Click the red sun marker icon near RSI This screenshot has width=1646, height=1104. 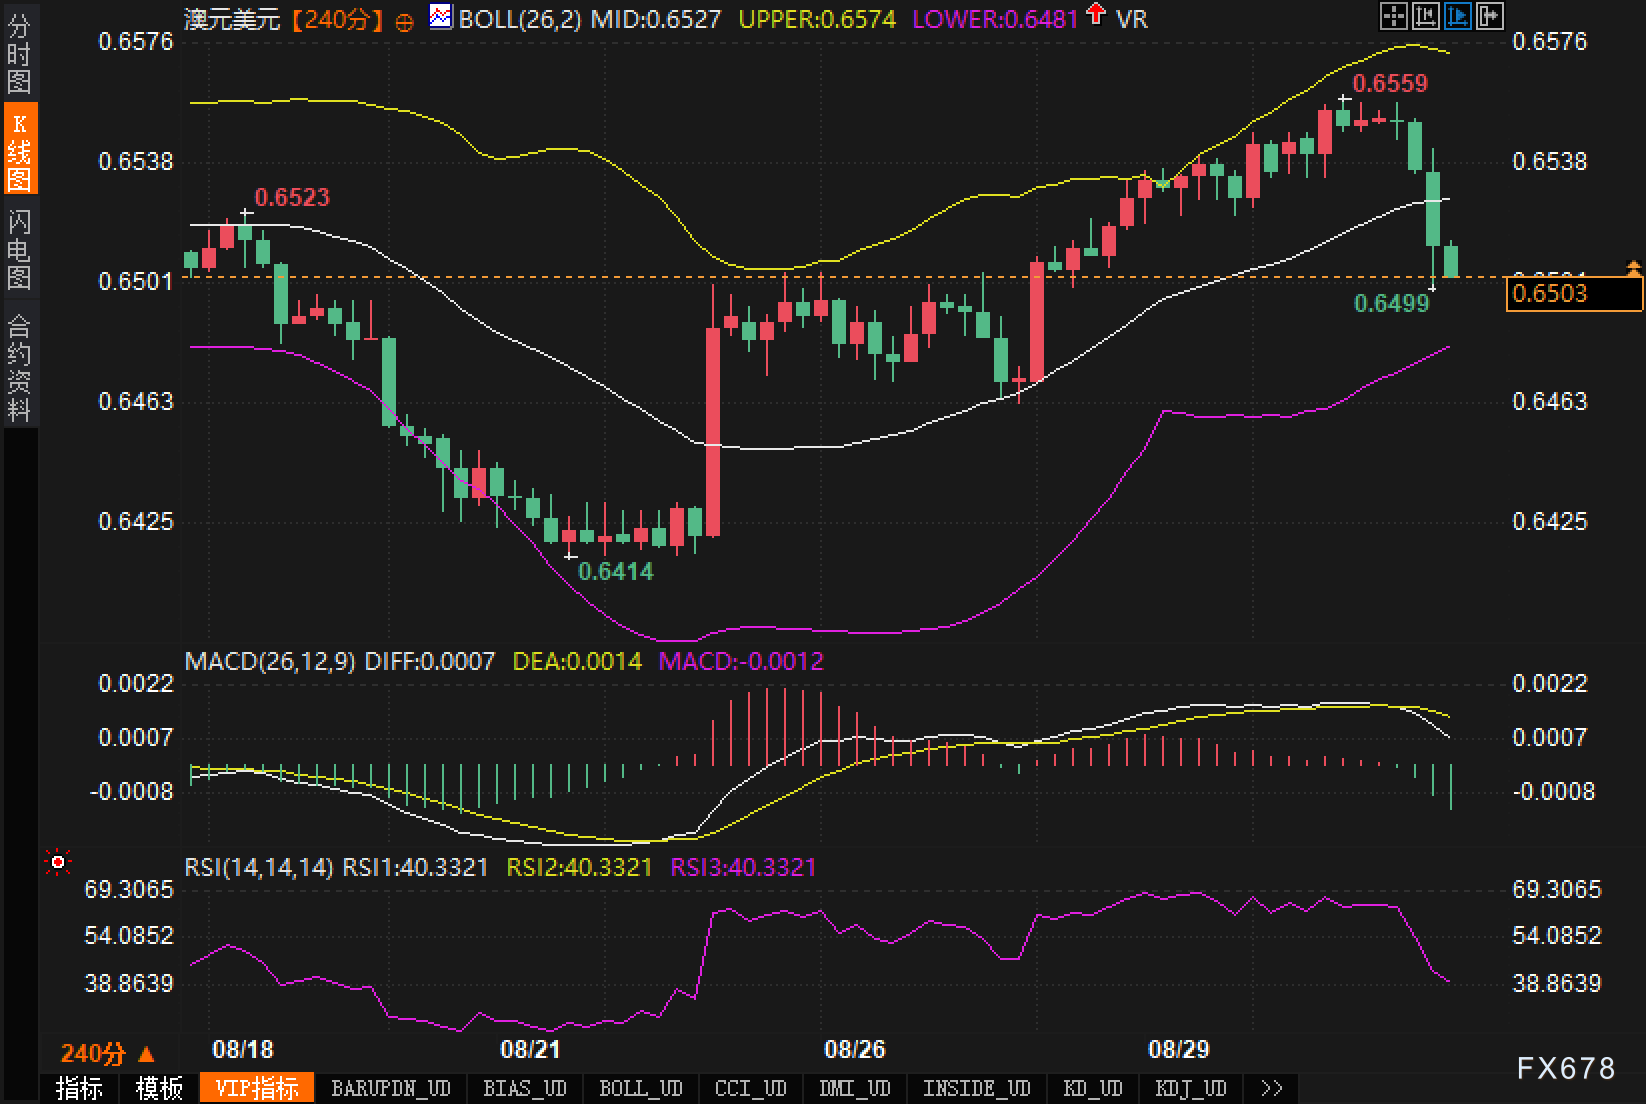[x=58, y=861]
